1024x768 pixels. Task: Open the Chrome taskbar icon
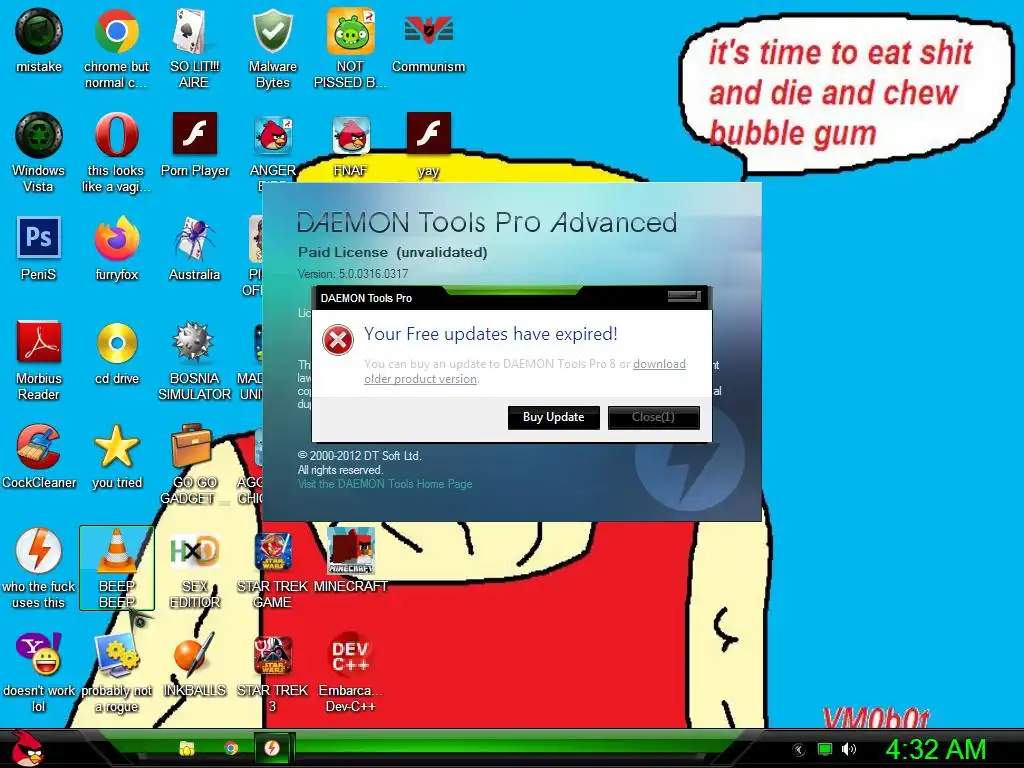point(230,748)
